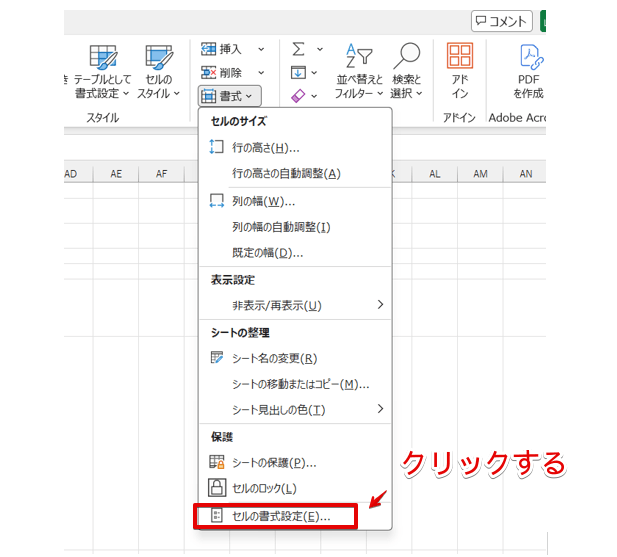Click the column width icon
Image resolution: width=617 pixels, height=557 pixels.
(216, 201)
